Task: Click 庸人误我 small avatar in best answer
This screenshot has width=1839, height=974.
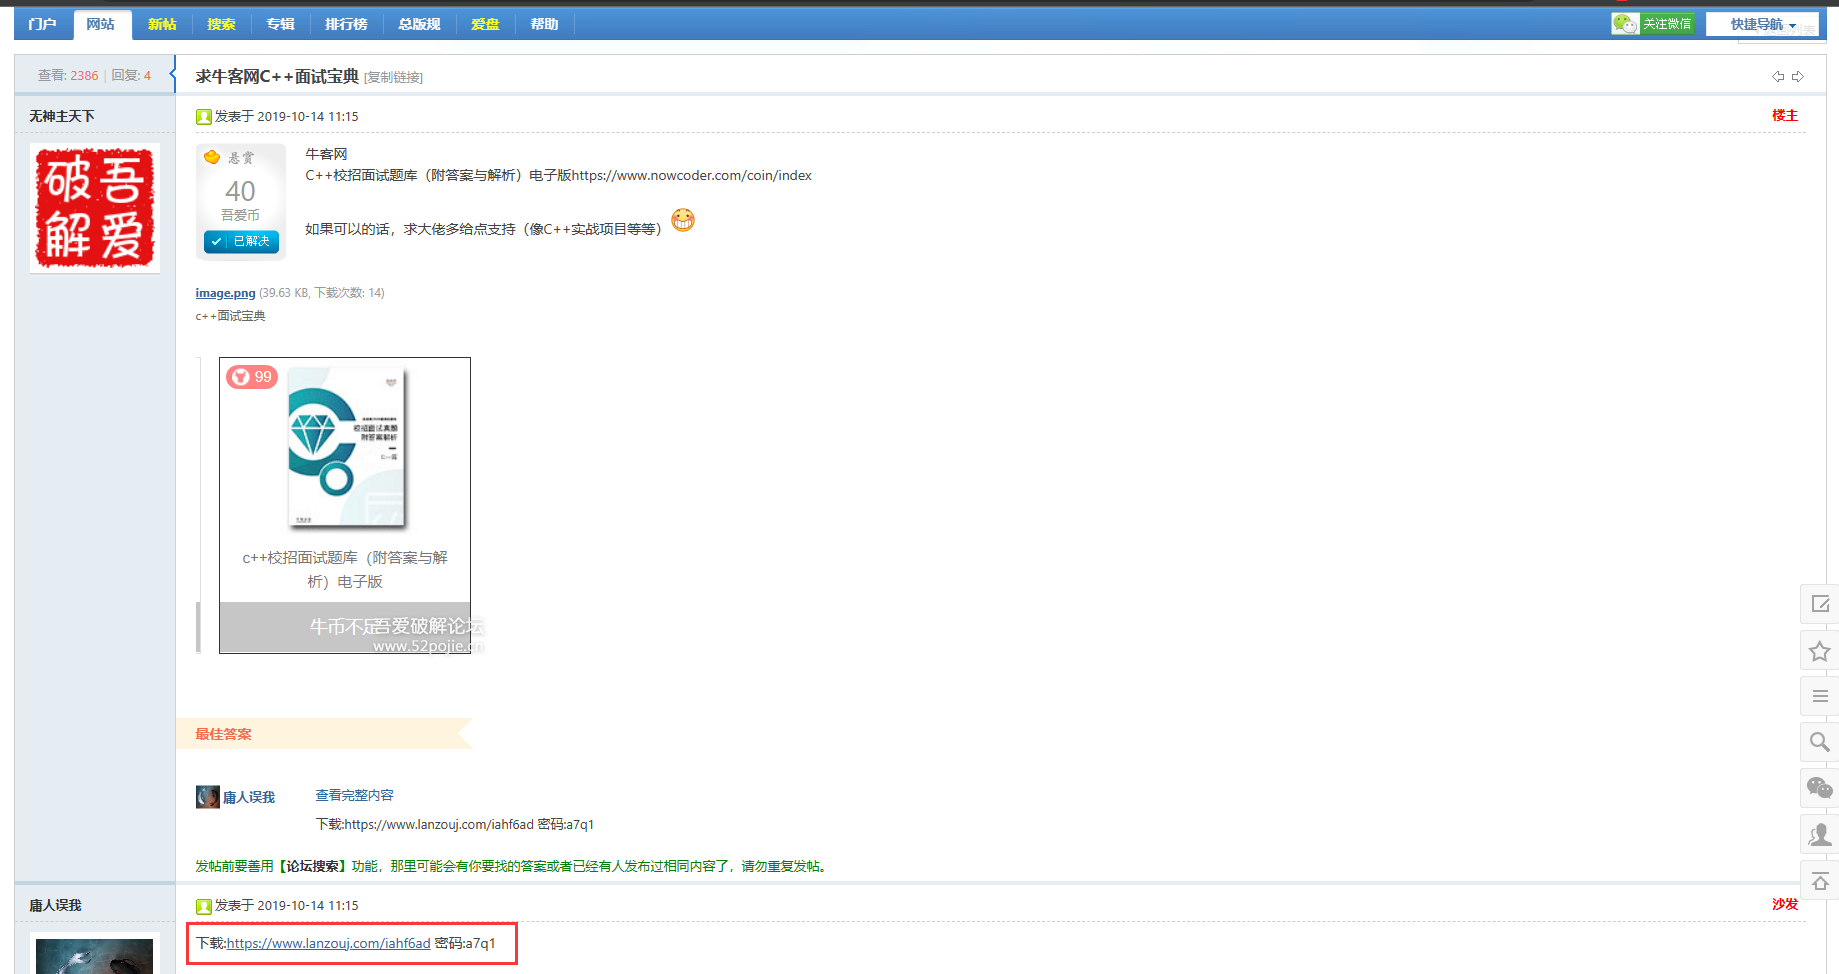Action: 208,797
